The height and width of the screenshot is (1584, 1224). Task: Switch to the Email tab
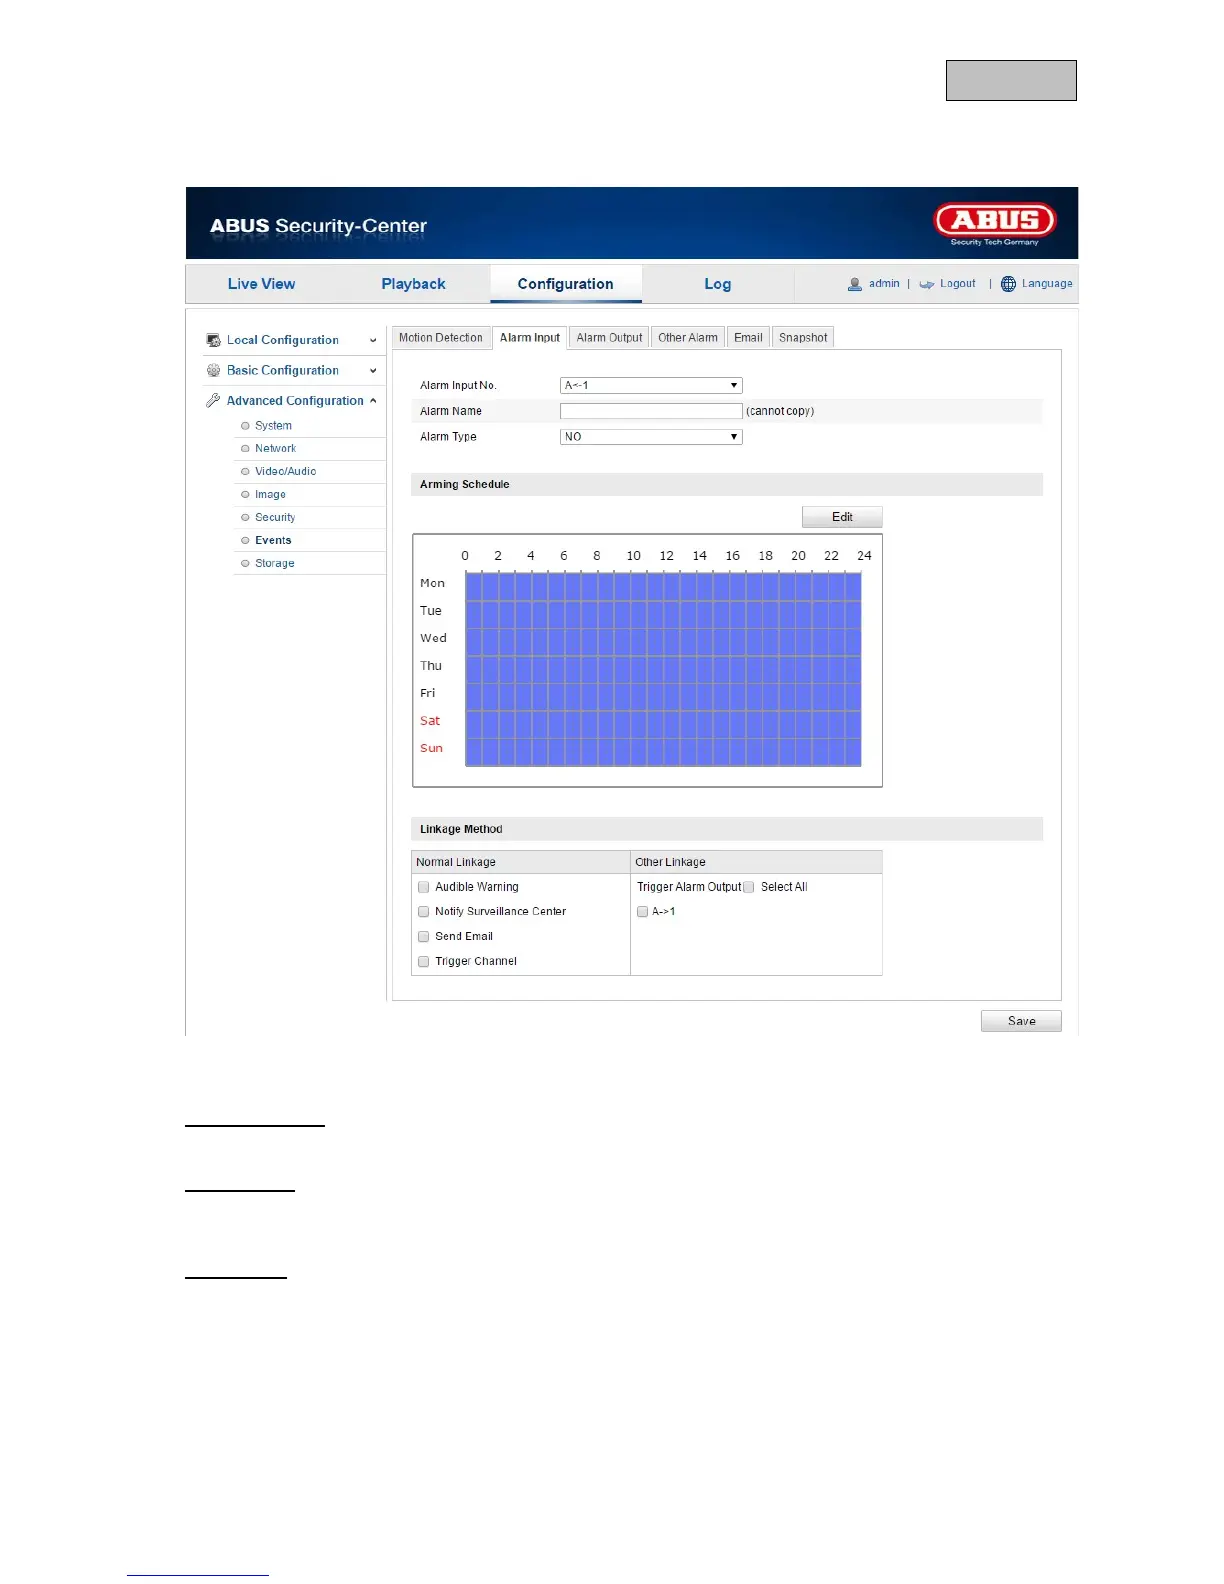[748, 338]
